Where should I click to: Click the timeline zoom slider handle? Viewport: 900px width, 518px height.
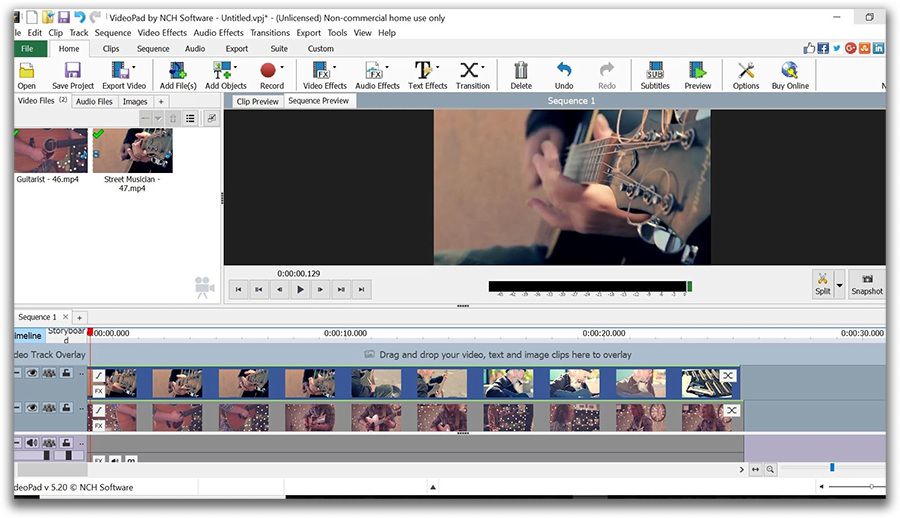[x=831, y=468]
